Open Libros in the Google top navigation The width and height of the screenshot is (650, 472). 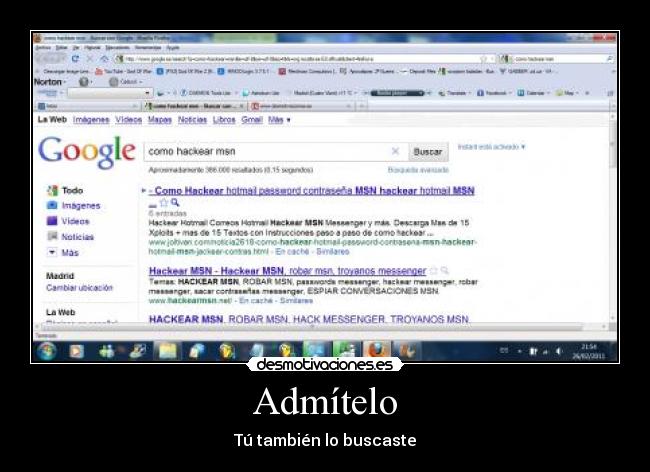(x=224, y=120)
